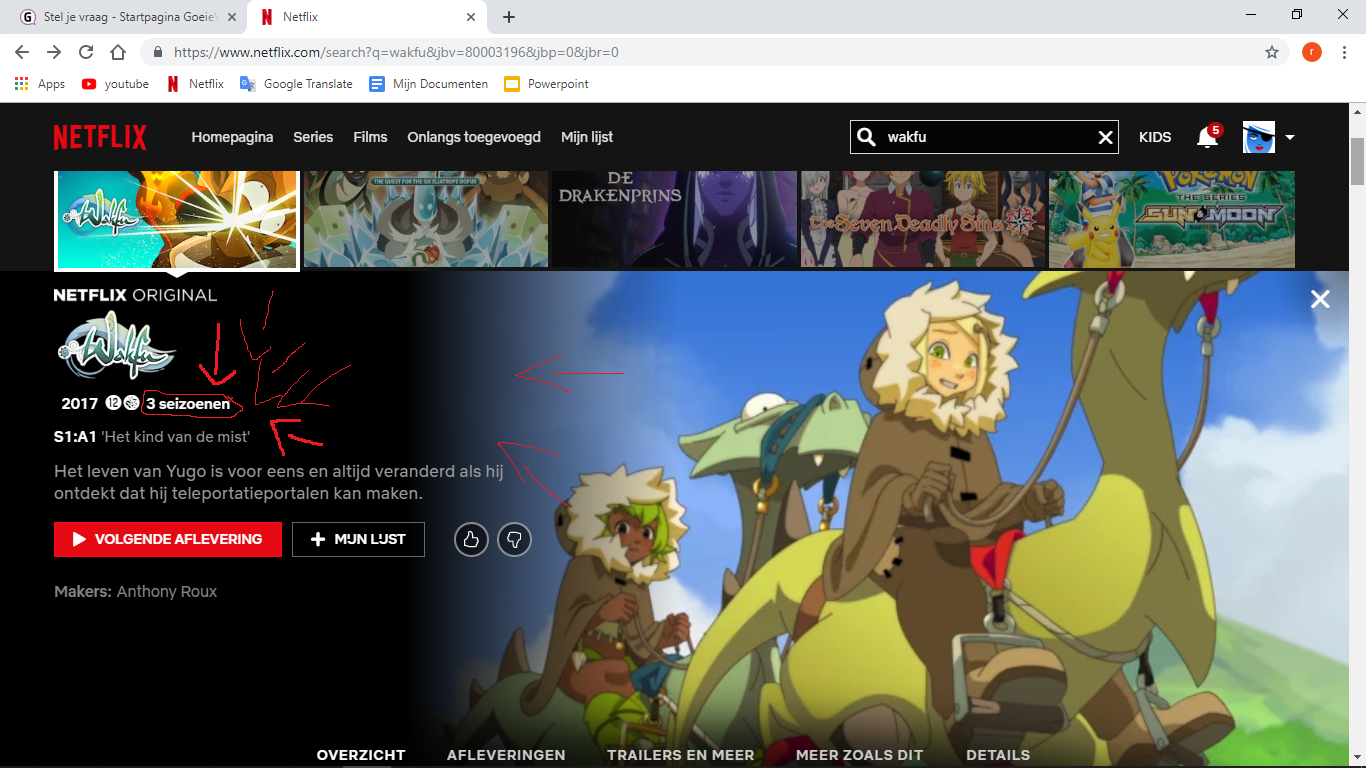The image size is (1366, 768).
Task: Go to browser home page
Action: coord(118,52)
